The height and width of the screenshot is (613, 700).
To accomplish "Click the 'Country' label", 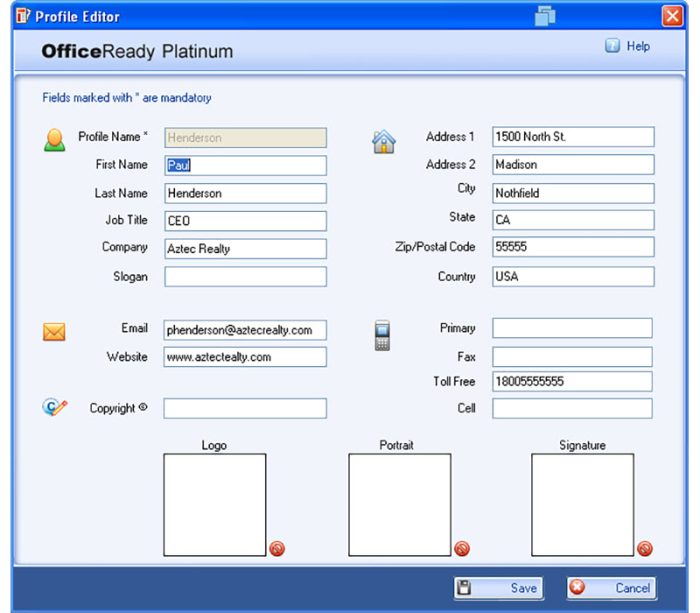I will (456, 277).
